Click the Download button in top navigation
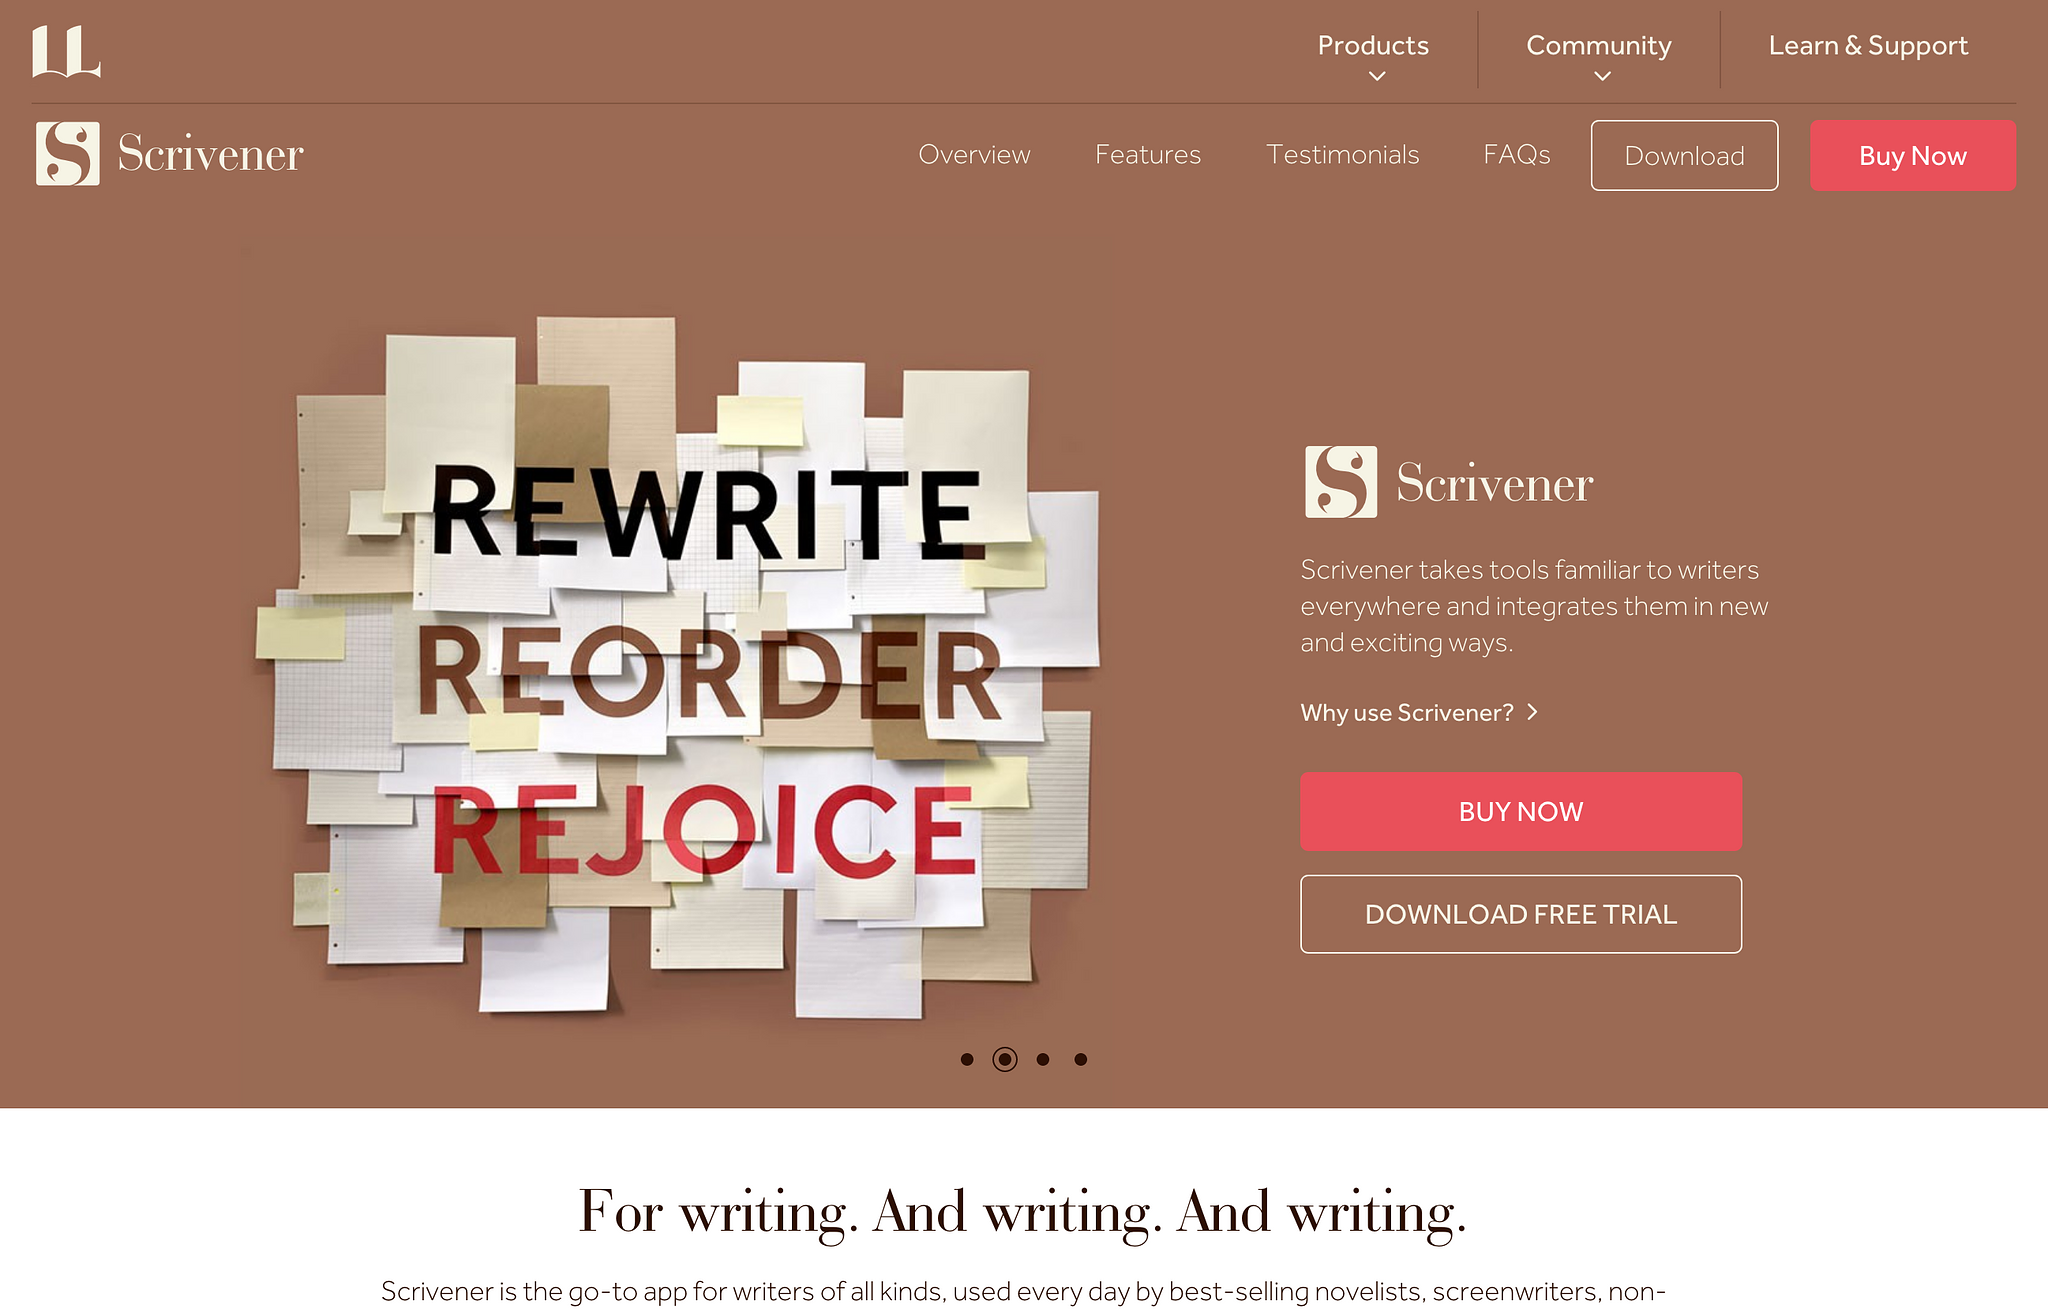Screen dimensions: 2048x1312 [1684, 155]
